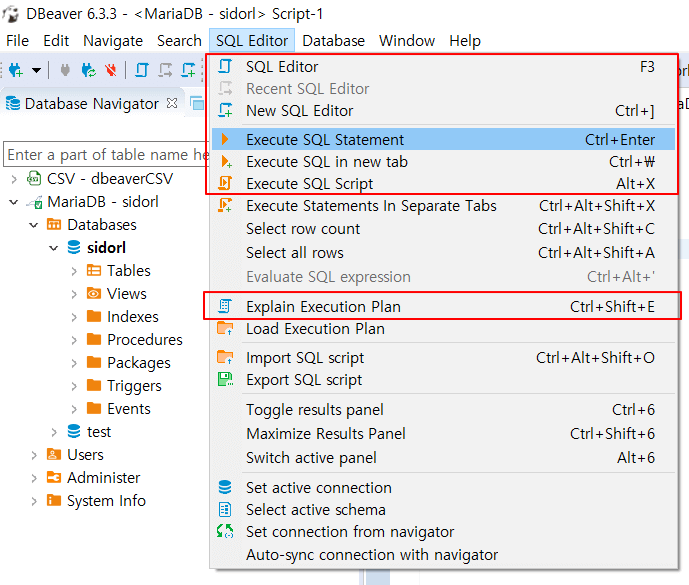
Task: Click the Database Navigator panel icon
Action: pos(13,104)
